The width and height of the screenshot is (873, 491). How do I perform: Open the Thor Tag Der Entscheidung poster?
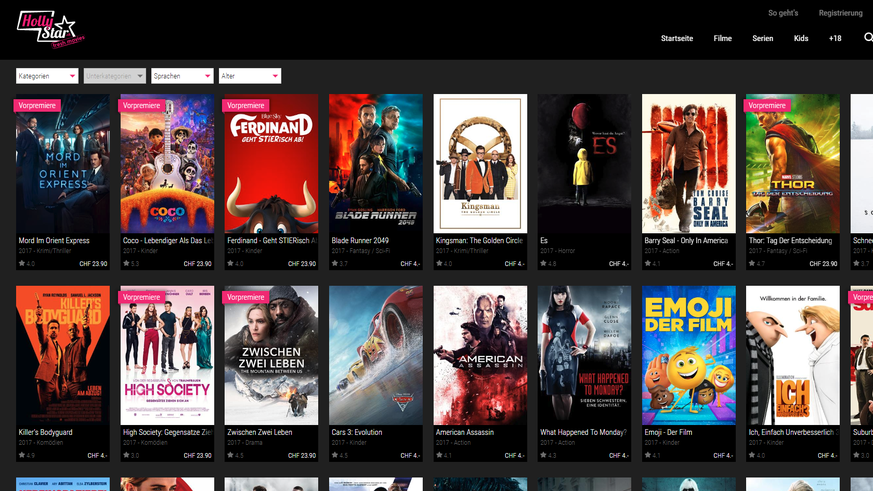(x=793, y=163)
